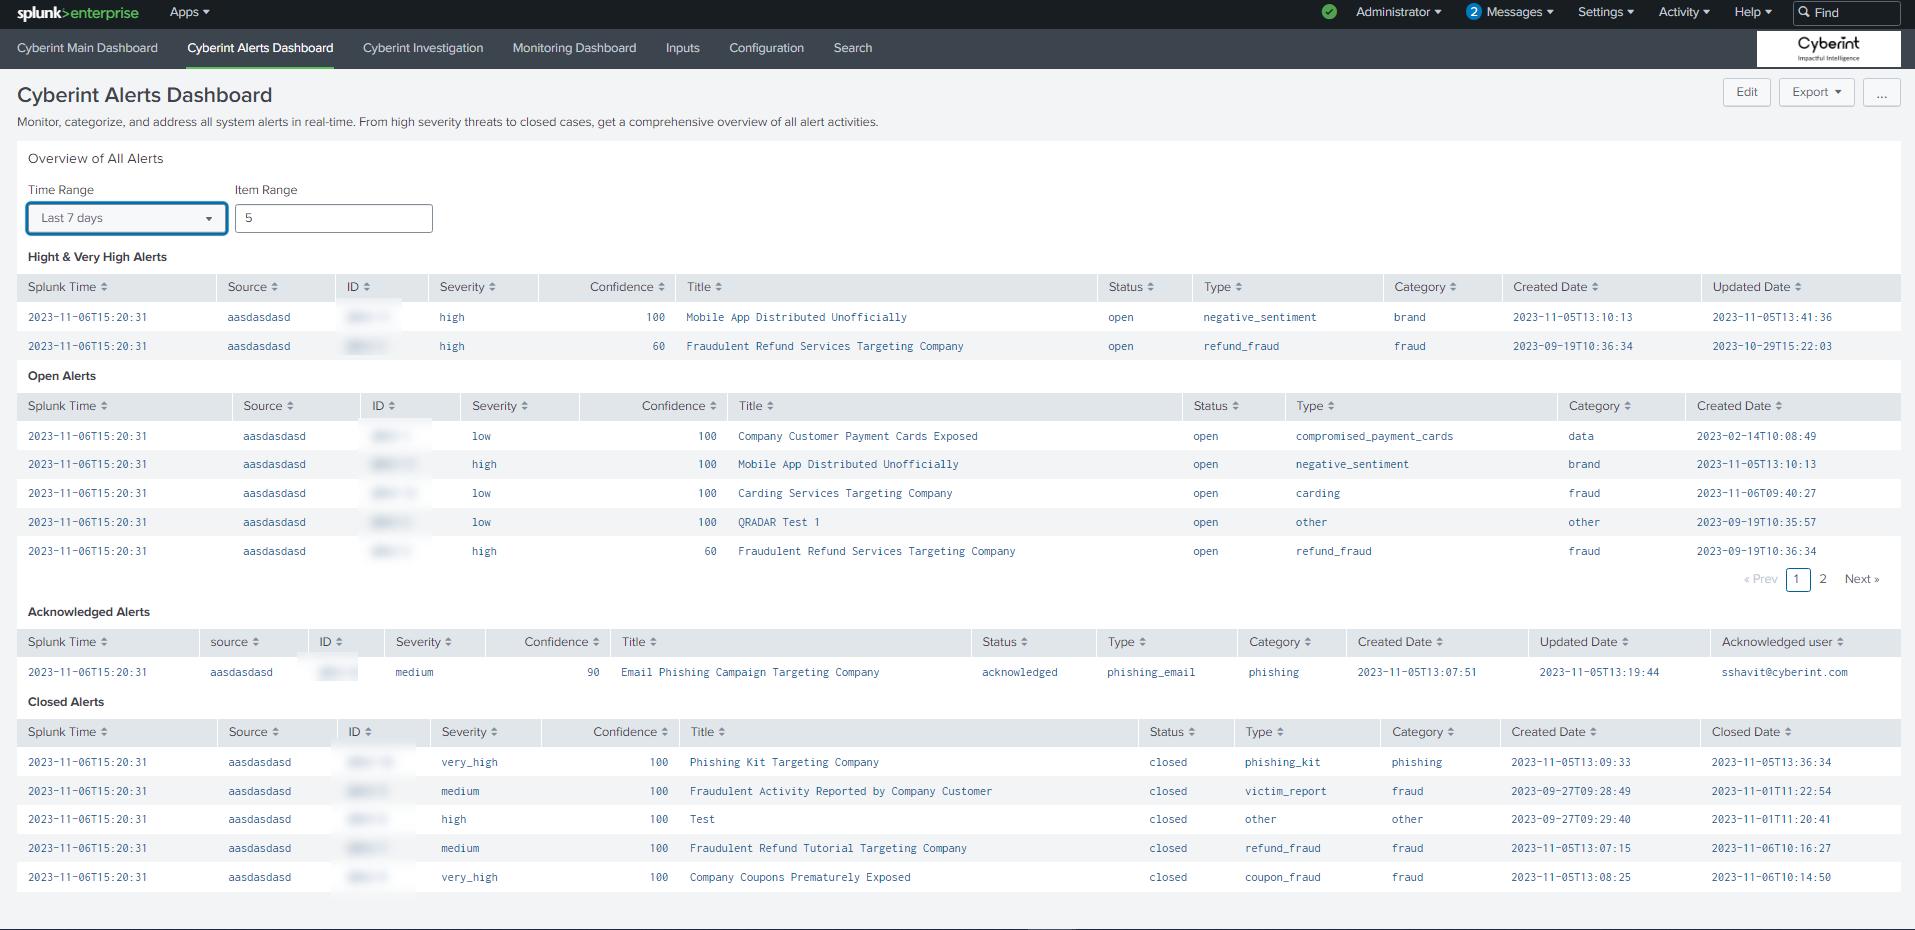Screen dimensions: 1915x930
Task: Sort High alerts table by Updated Date
Action: (1757, 287)
